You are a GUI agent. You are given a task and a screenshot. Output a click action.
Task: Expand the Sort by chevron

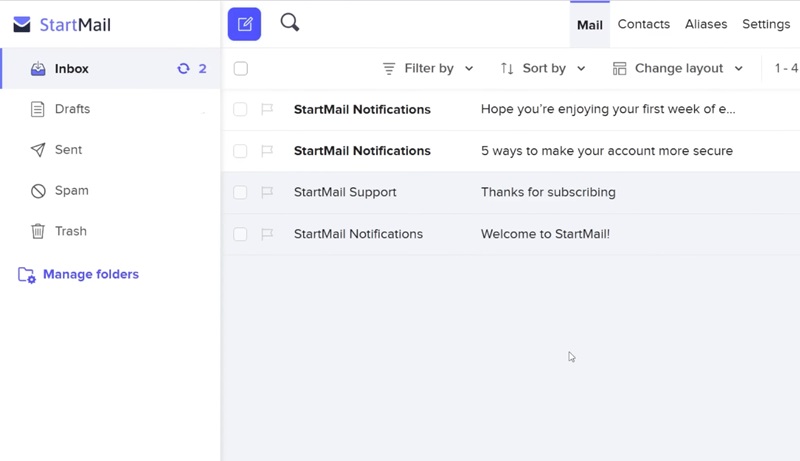pos(581,69)
